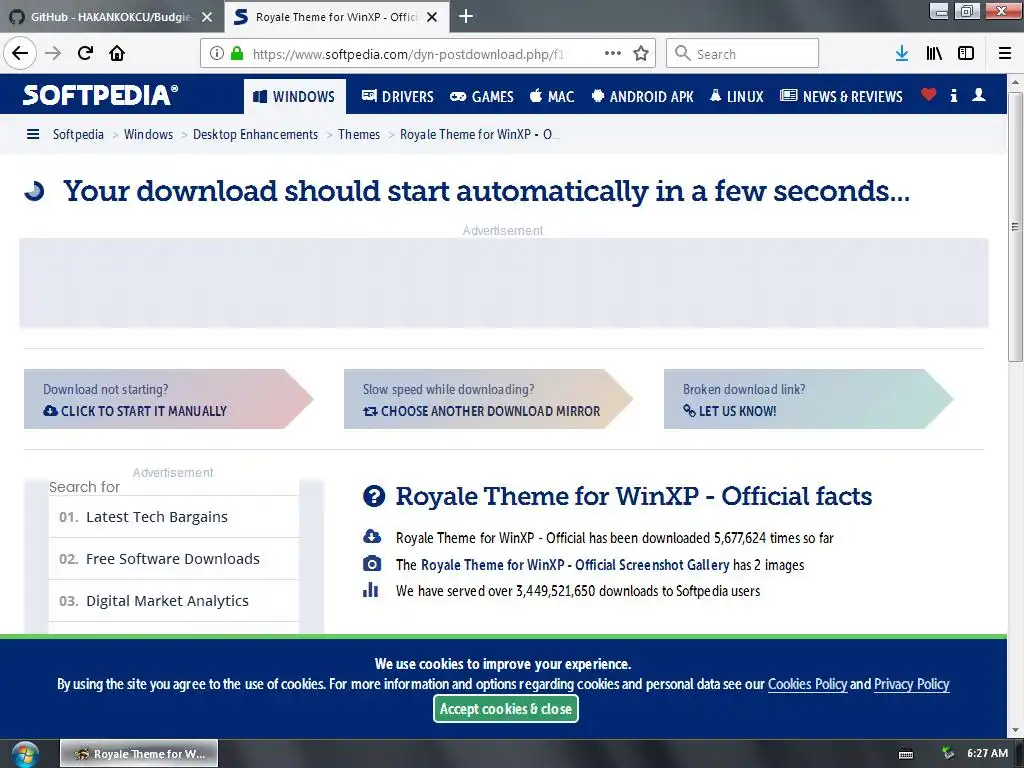Screen dimensions: 1024x768
Task: Click the Softpedia logo
Action: pyautogui.click(x=100, y=95)
